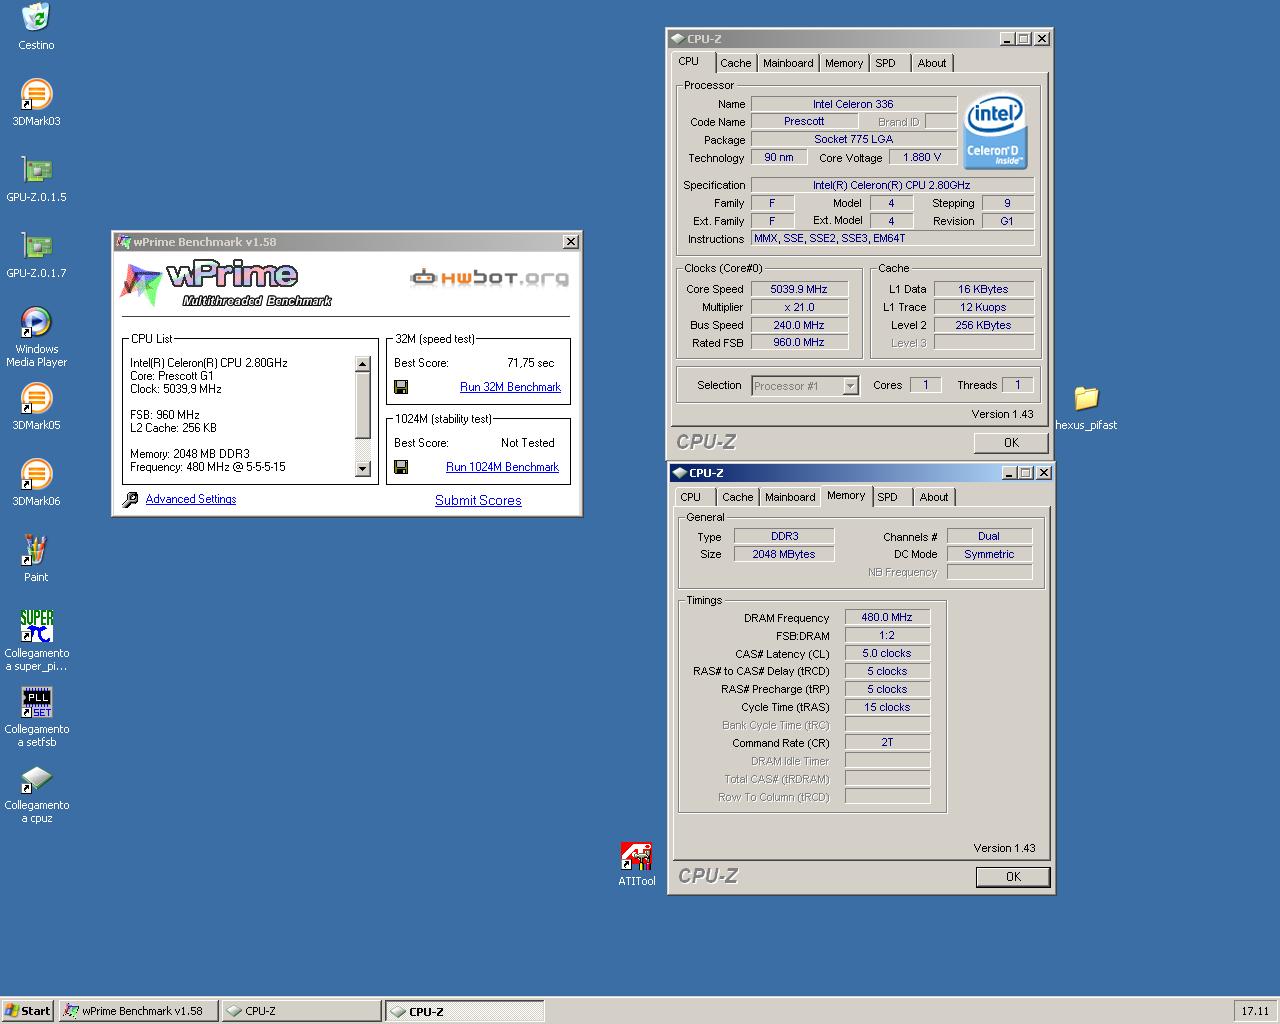Select wPrime Benchmark v1.58 taskbar button
The height and width of the screenshot is (1024, 1280).
point(138,1011)
